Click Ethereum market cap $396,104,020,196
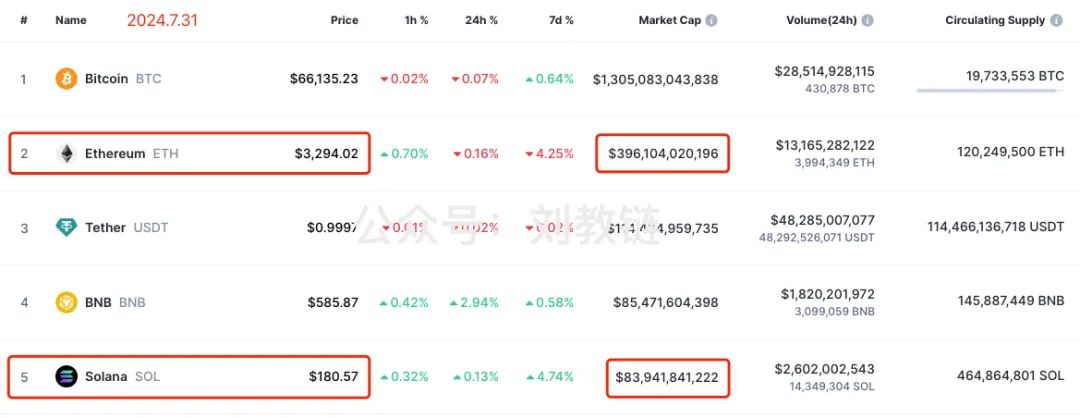Viewport: 1080px width, 418px height. tap(663, 154)
